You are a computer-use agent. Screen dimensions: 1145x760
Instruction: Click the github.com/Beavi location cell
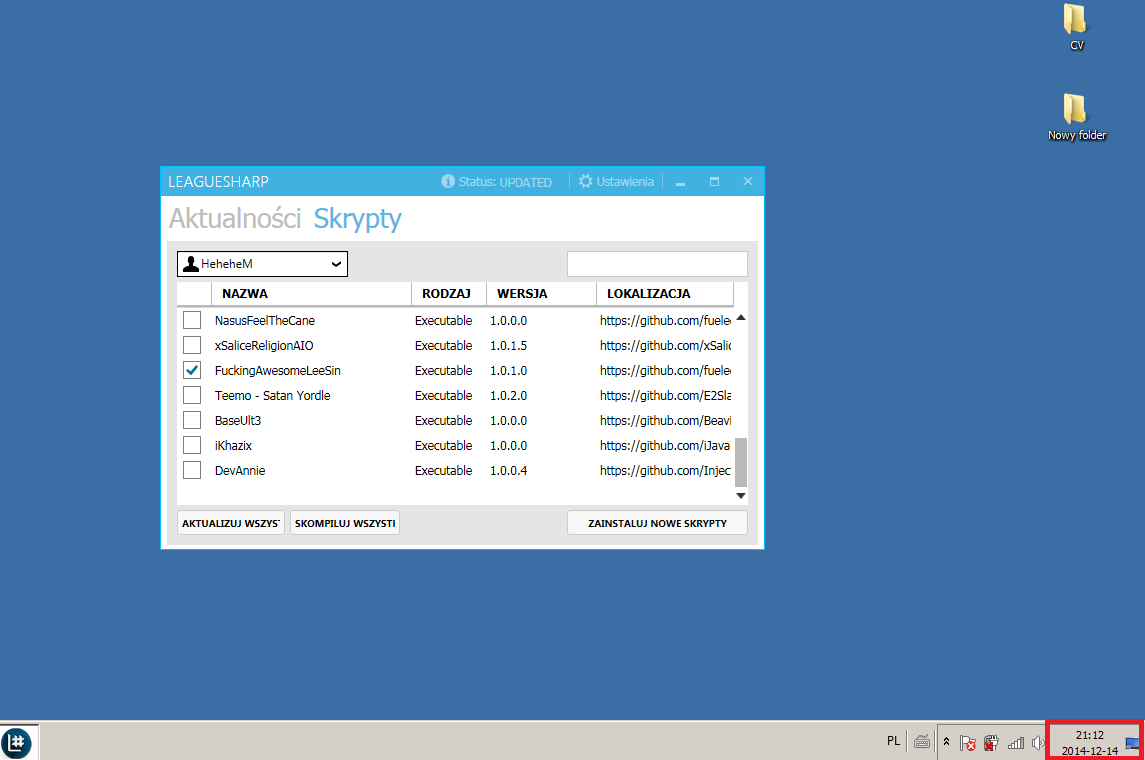[665, 421]
